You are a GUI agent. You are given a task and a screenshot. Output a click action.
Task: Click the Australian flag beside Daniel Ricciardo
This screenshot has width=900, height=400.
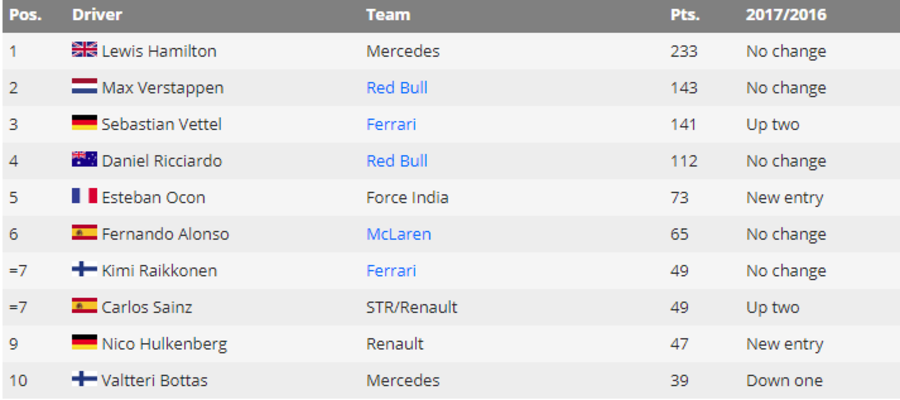point(84,160)
